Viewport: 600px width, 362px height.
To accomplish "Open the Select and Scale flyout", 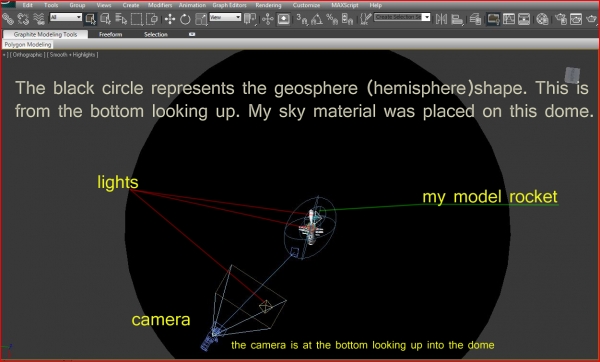I will coord(201,19).
